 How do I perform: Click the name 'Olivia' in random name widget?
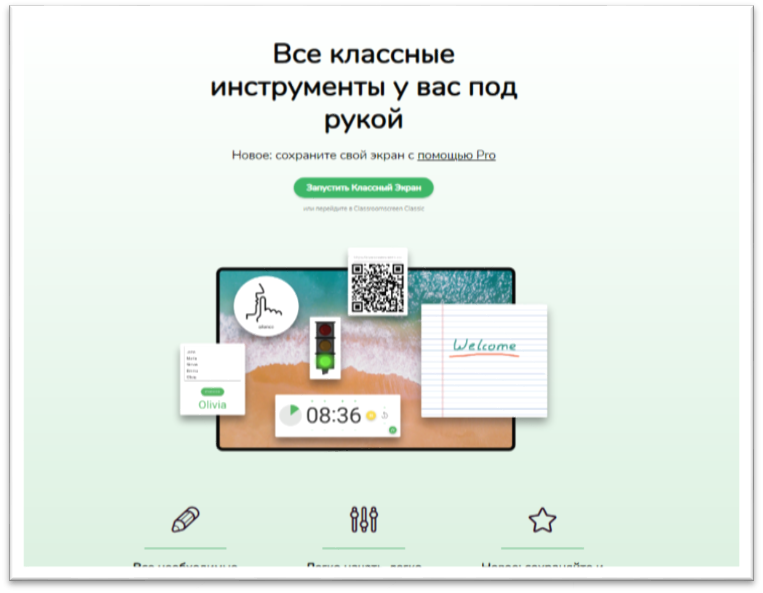(x=212, y=405)
